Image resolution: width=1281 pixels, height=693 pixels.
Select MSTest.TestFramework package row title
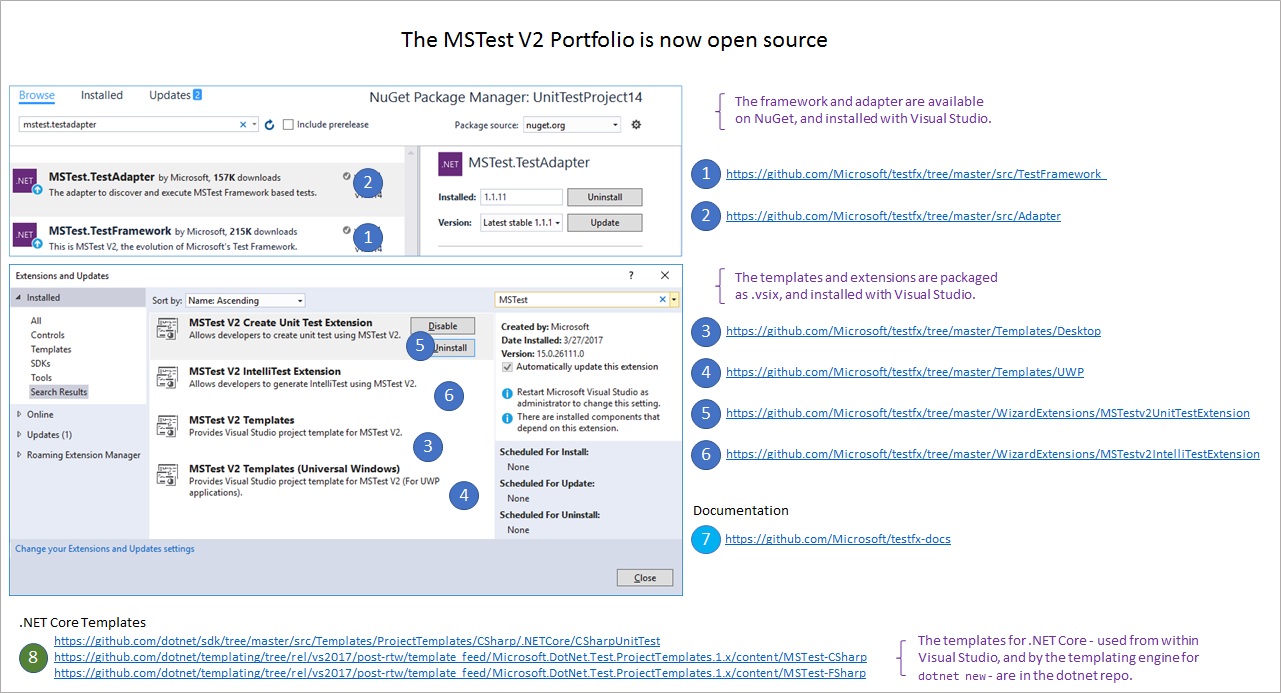(x=110, y=230)
